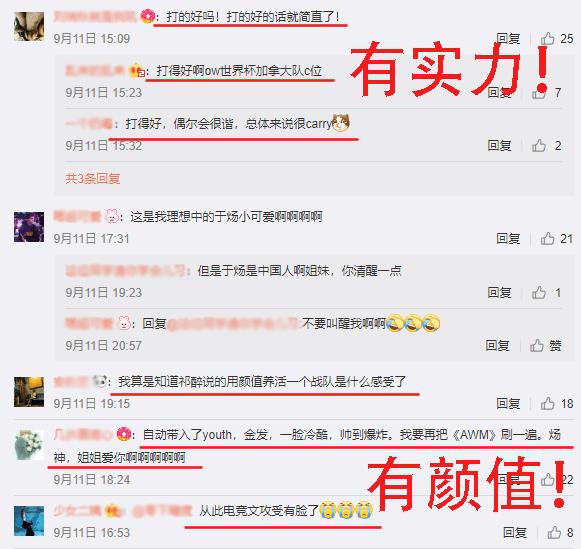The image size is (581, 549).
Task: Click 回复 on the 20:57 reply
Action: (498, 346)
